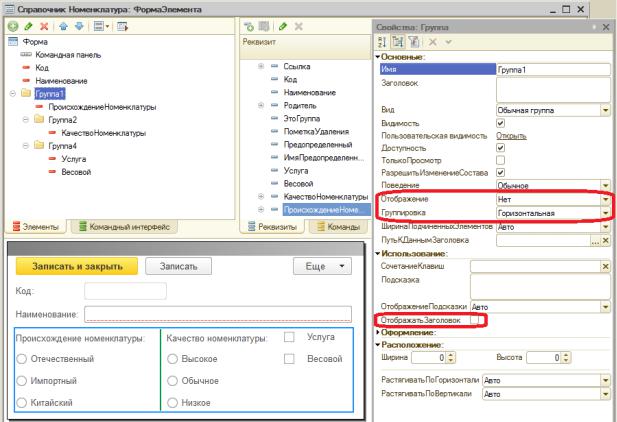Click the gray delete attribute icon
617x422 pixels.
pos(299,26)
